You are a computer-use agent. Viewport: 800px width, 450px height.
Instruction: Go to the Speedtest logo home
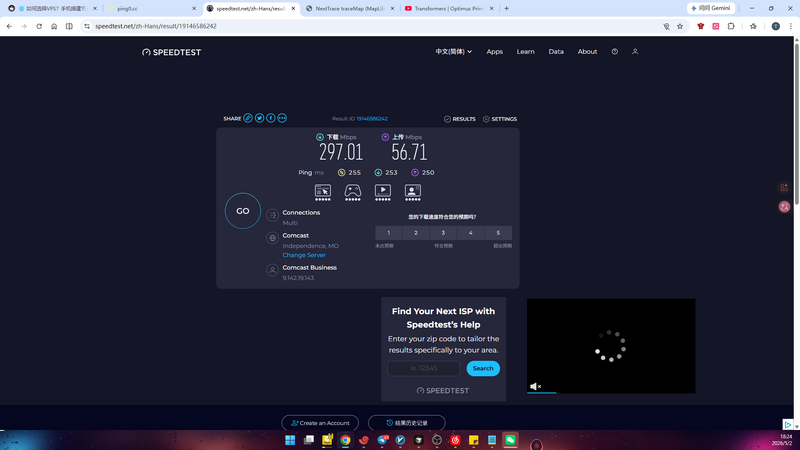171,52
